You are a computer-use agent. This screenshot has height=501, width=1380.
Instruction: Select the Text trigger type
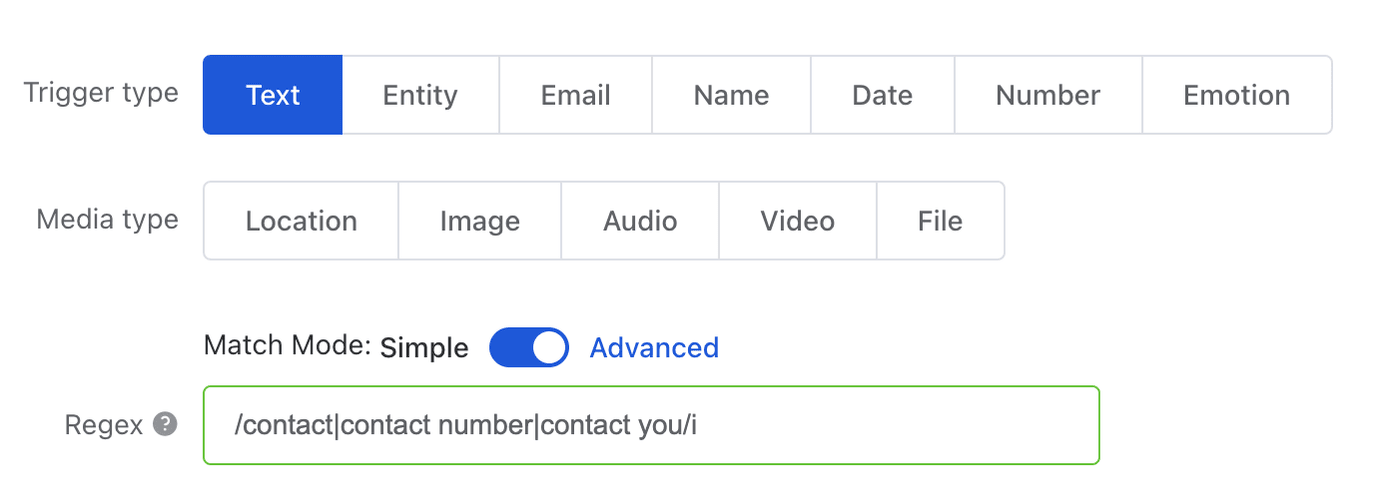point(273,95)
